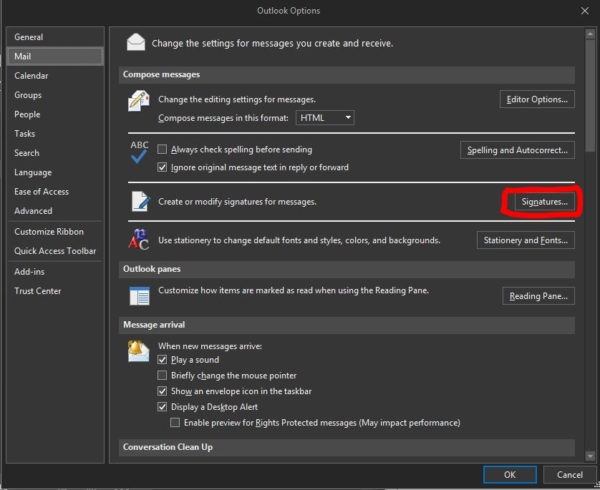Open Stationery and Fonts dialog
600x490 pixels.
coord(525,240)
